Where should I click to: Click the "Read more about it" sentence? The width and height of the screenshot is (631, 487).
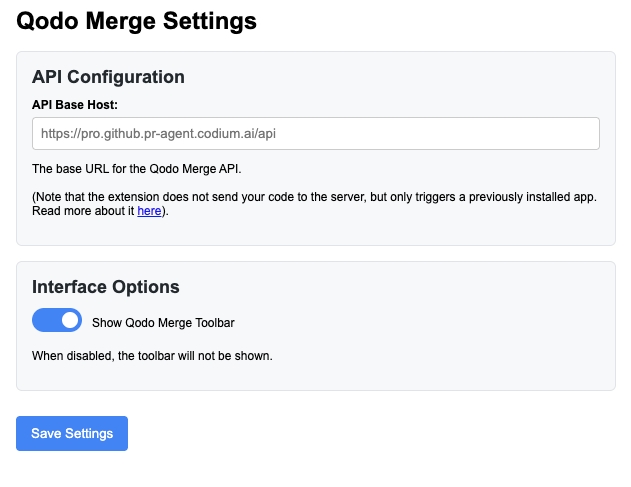point(84,211)
